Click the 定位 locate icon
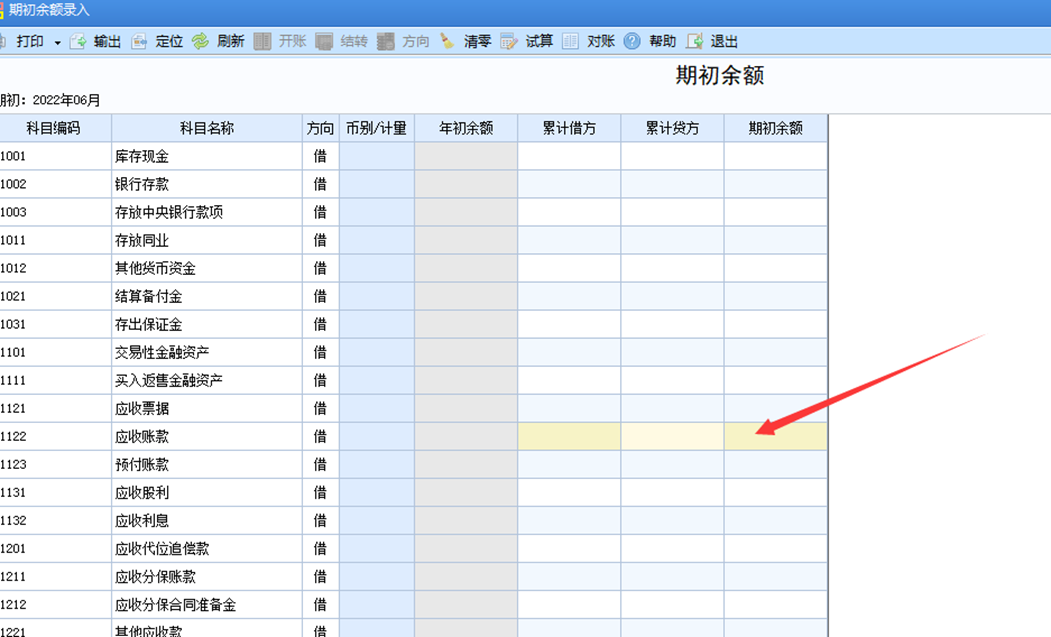 tap(139, 42)
